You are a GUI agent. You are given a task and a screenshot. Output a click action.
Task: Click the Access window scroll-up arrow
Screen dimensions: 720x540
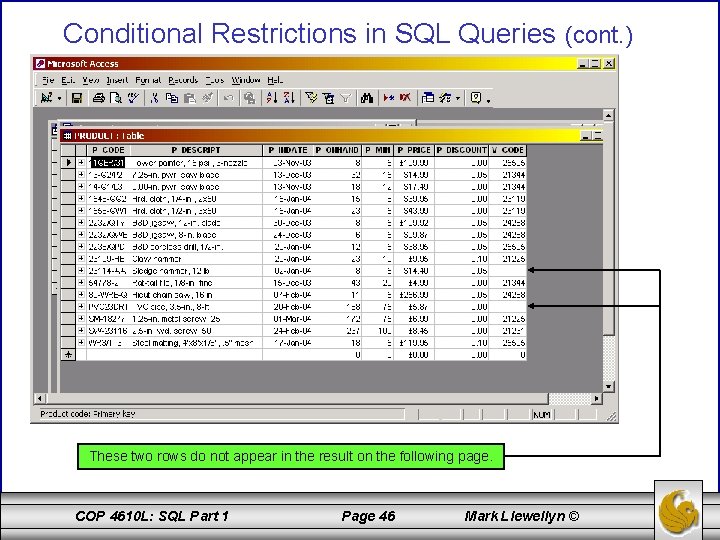point(608,115)
